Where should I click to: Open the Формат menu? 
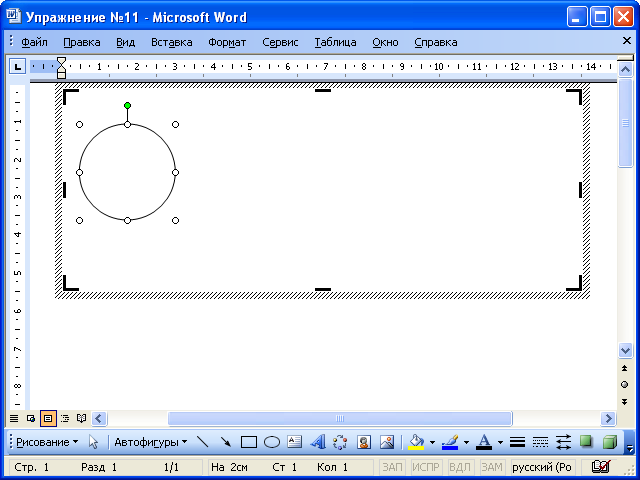227,42
